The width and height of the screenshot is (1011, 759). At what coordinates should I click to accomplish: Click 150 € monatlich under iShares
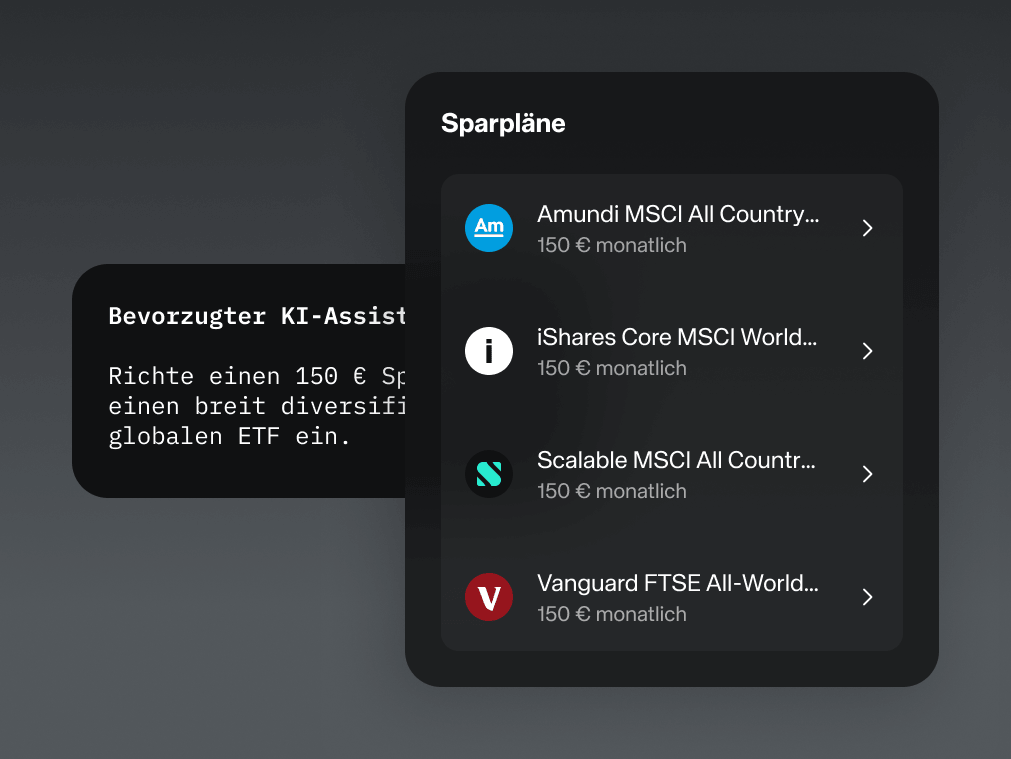612,368
